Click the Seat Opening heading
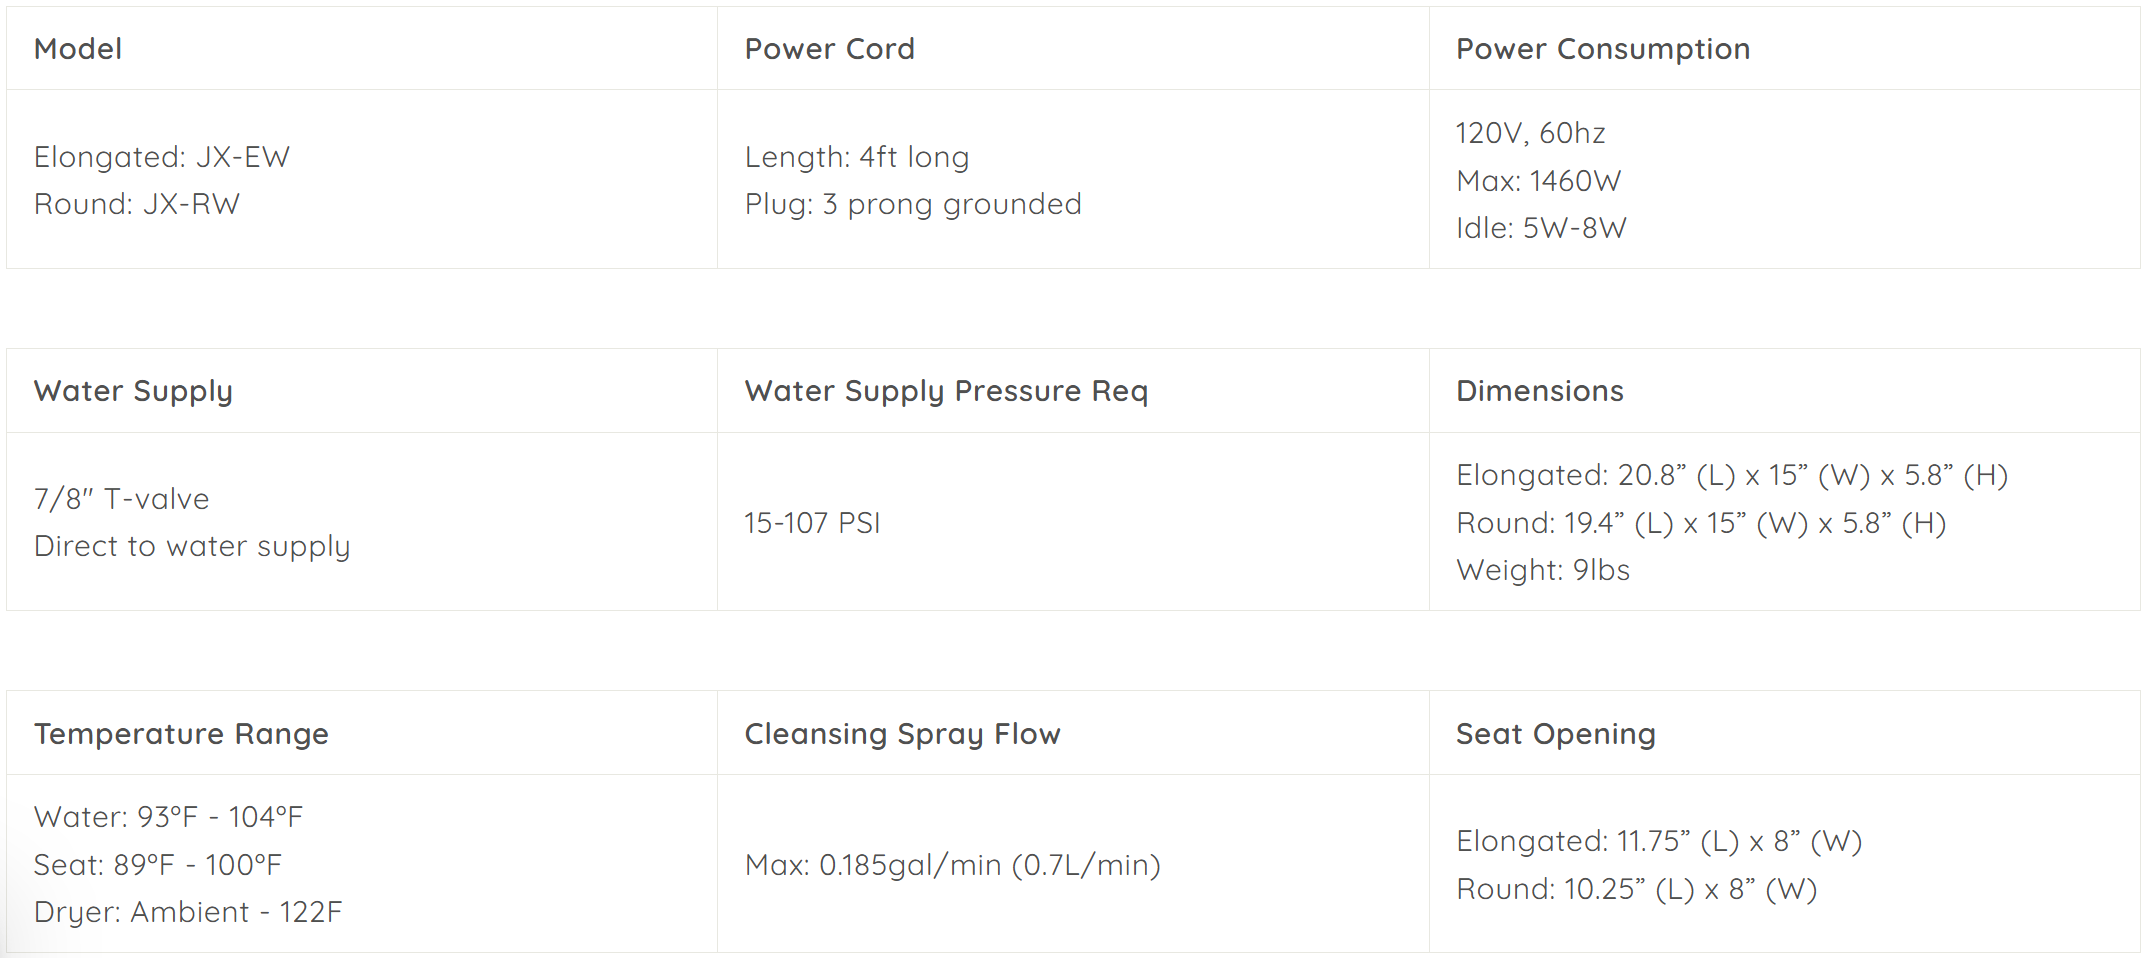The width and height of the screenshot is (2152, 958). 1555,734
